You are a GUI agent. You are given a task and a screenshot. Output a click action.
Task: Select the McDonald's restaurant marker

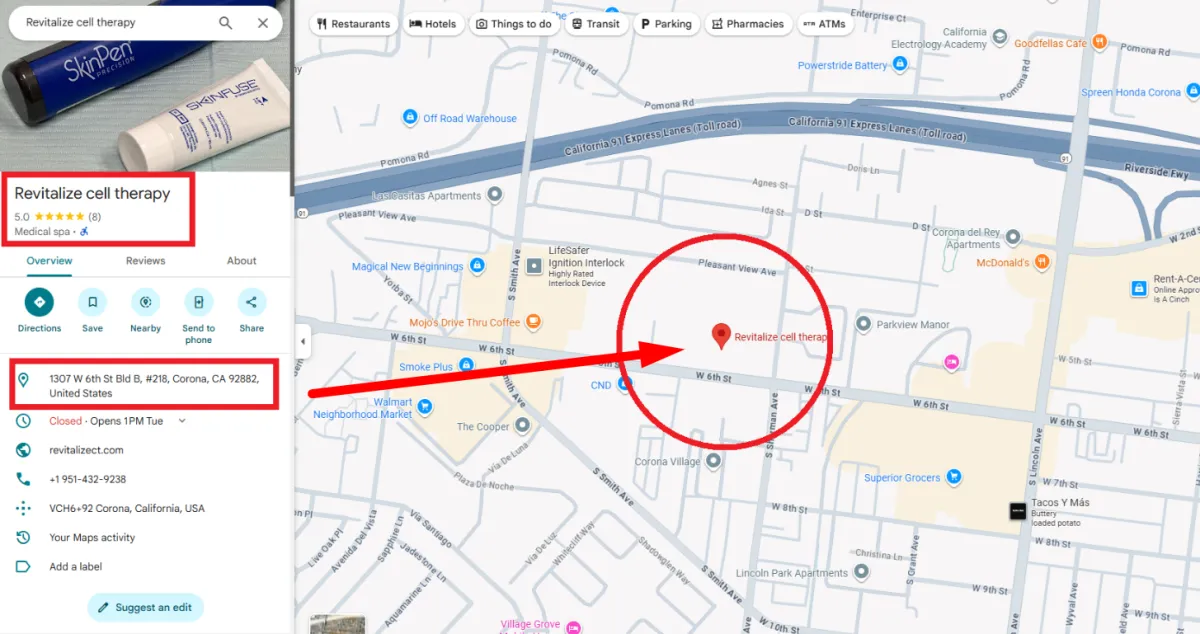1042,262
